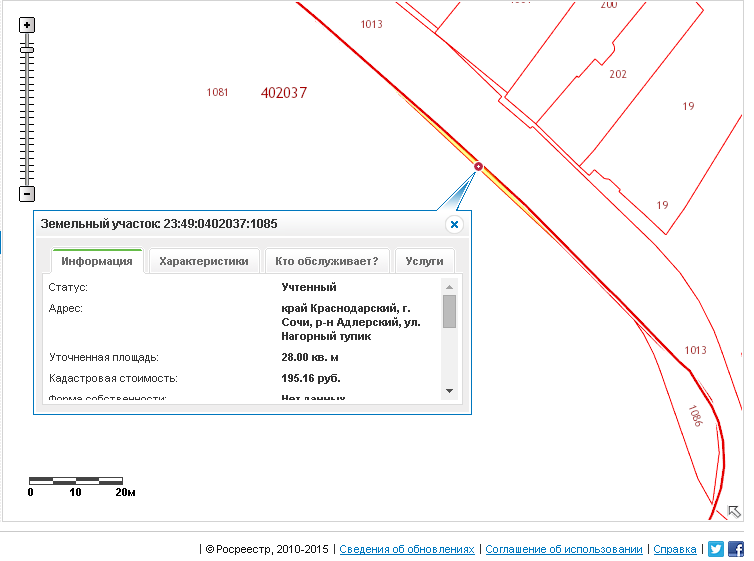754x561 pixels.
Task: Click parcel label 1081 on map
Action: 218,92
